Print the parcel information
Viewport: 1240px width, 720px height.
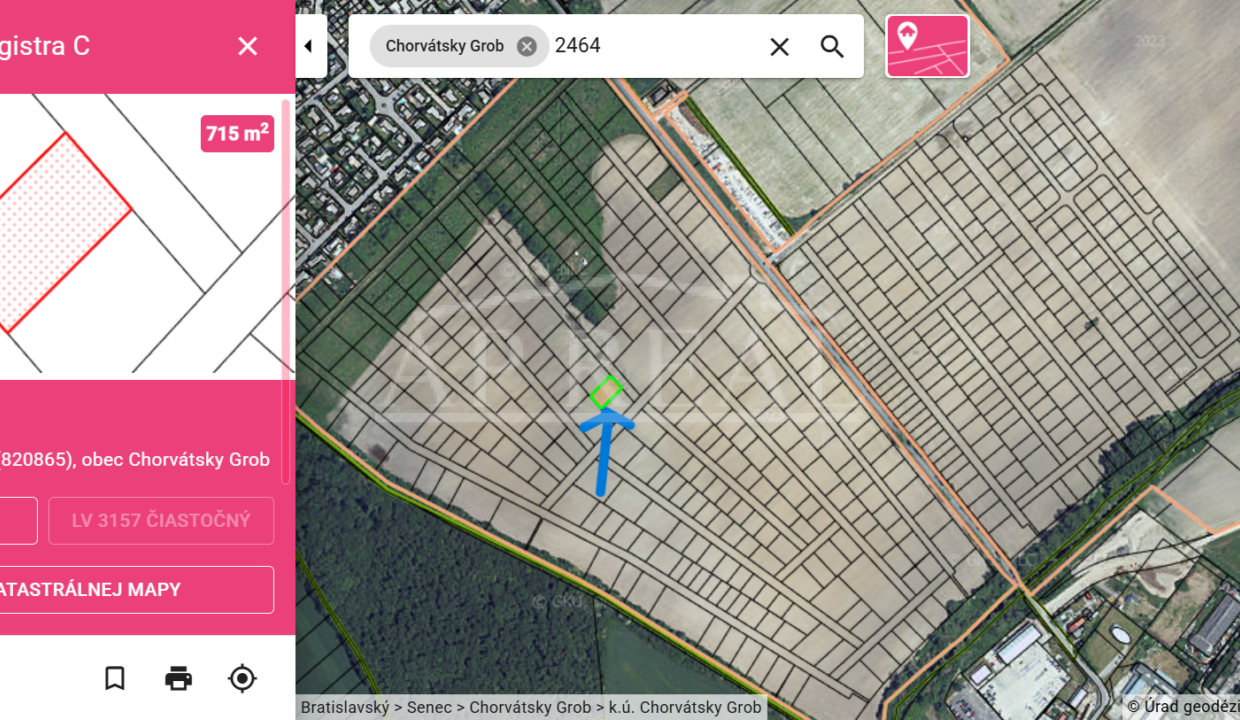pyautogui.click(x=178, y=678)
